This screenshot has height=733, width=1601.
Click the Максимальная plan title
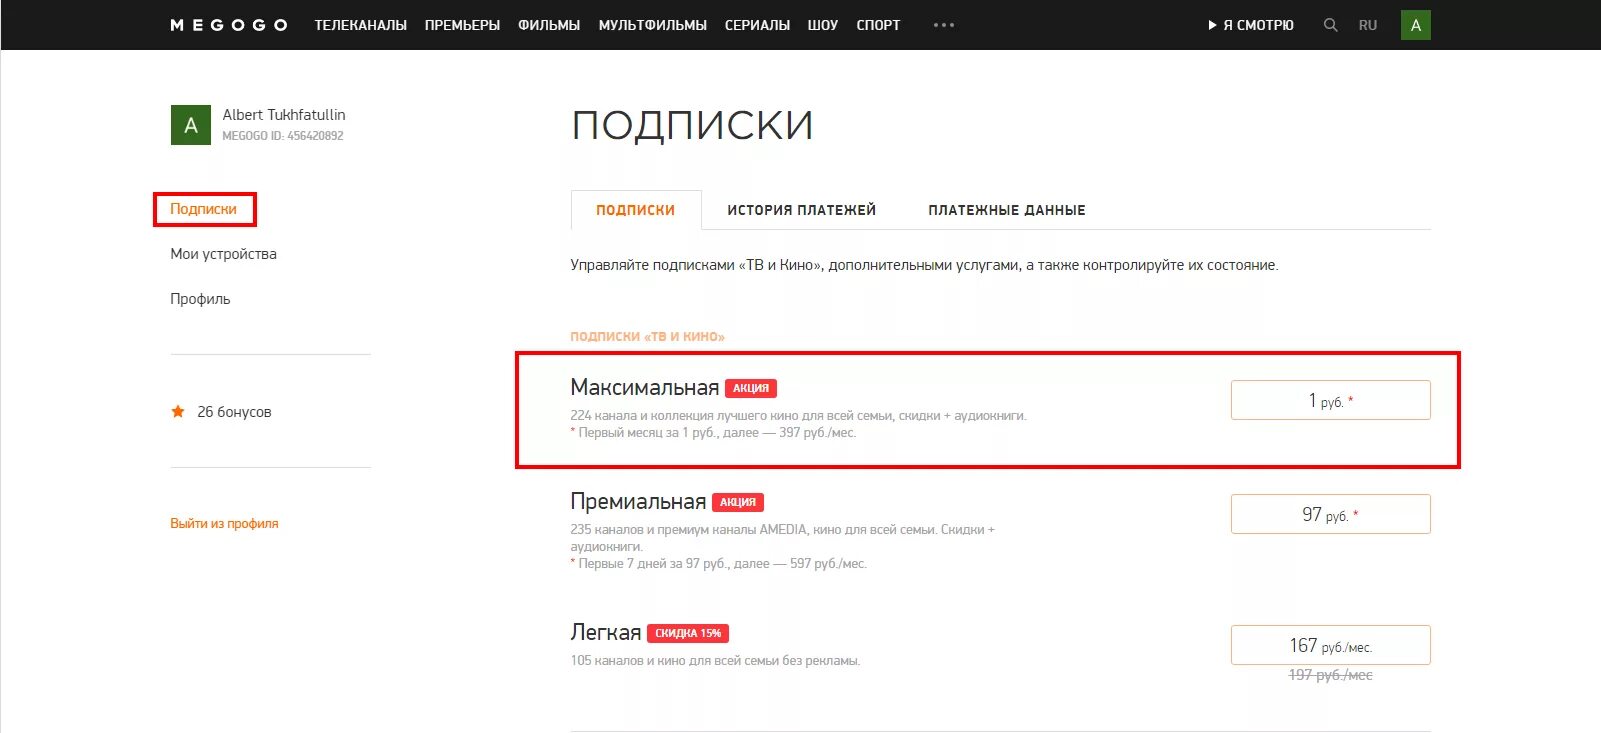coord(644,387)
